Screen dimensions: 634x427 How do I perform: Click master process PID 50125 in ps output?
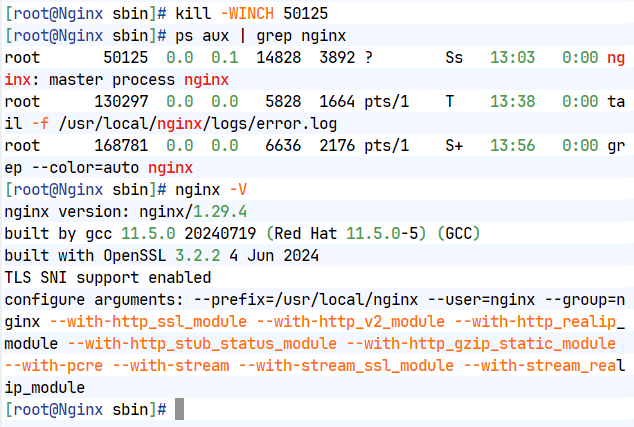click(x=126, y=57)
